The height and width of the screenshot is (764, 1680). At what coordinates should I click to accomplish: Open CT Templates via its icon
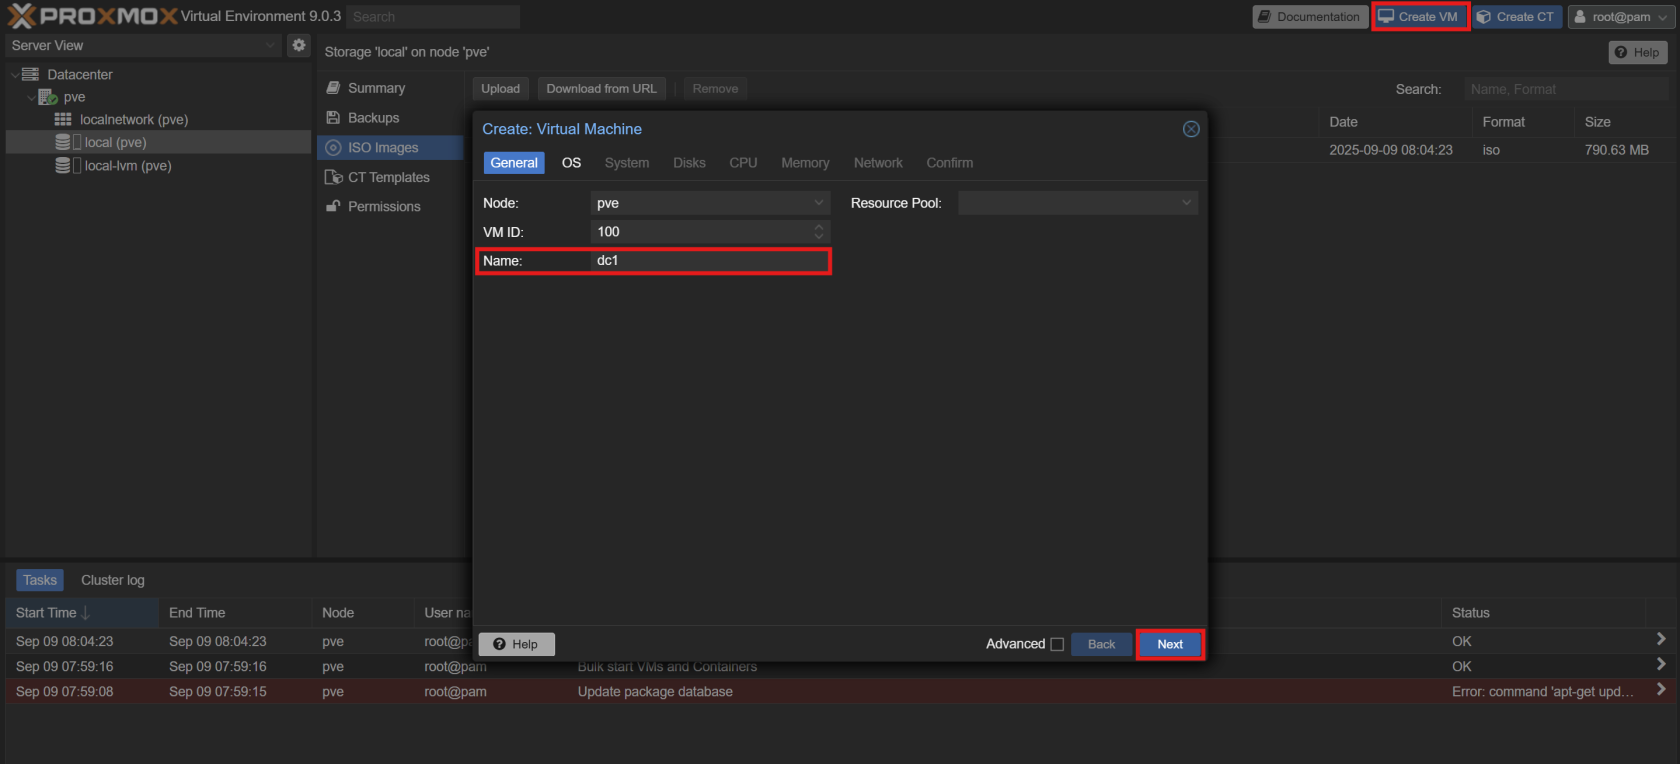(334, 177)
